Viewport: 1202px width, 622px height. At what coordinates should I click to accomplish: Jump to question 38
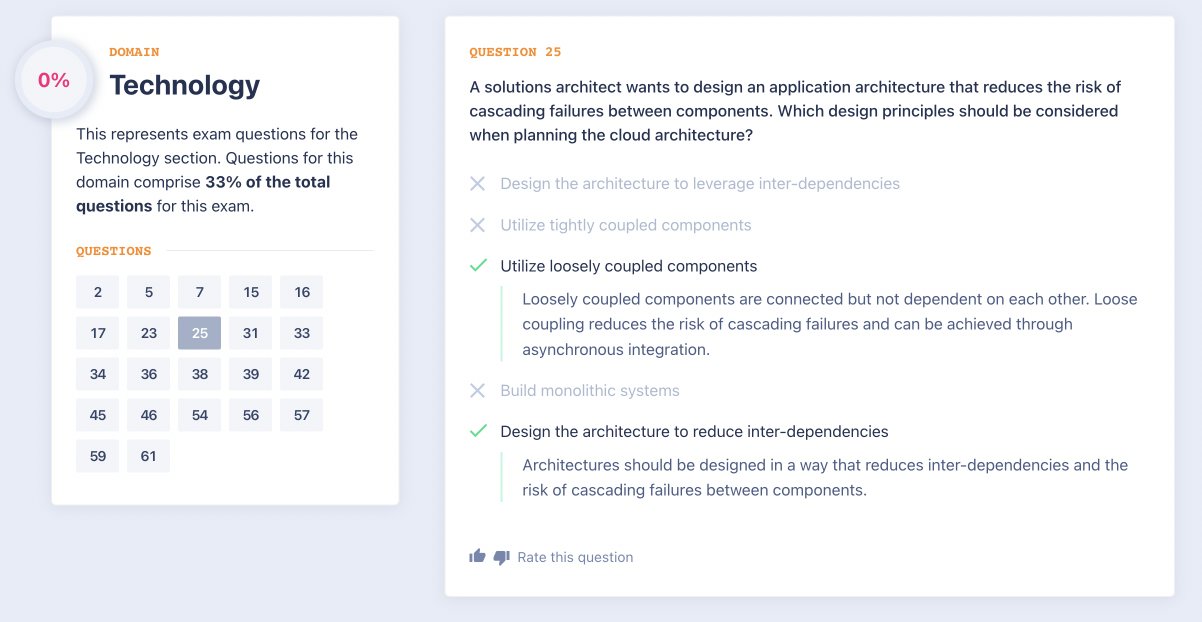coord(200,374)
